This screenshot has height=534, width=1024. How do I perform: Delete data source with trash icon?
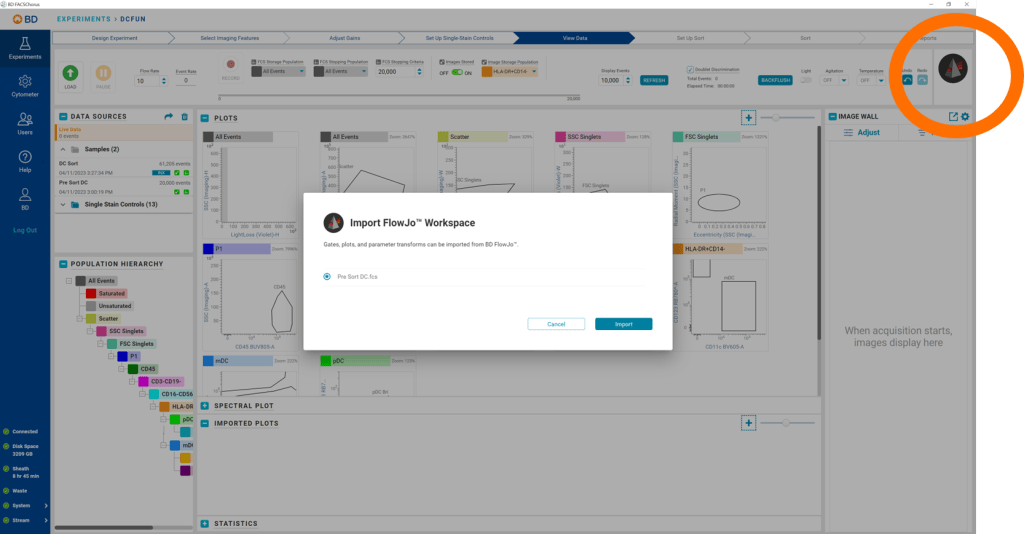[184, 117]
